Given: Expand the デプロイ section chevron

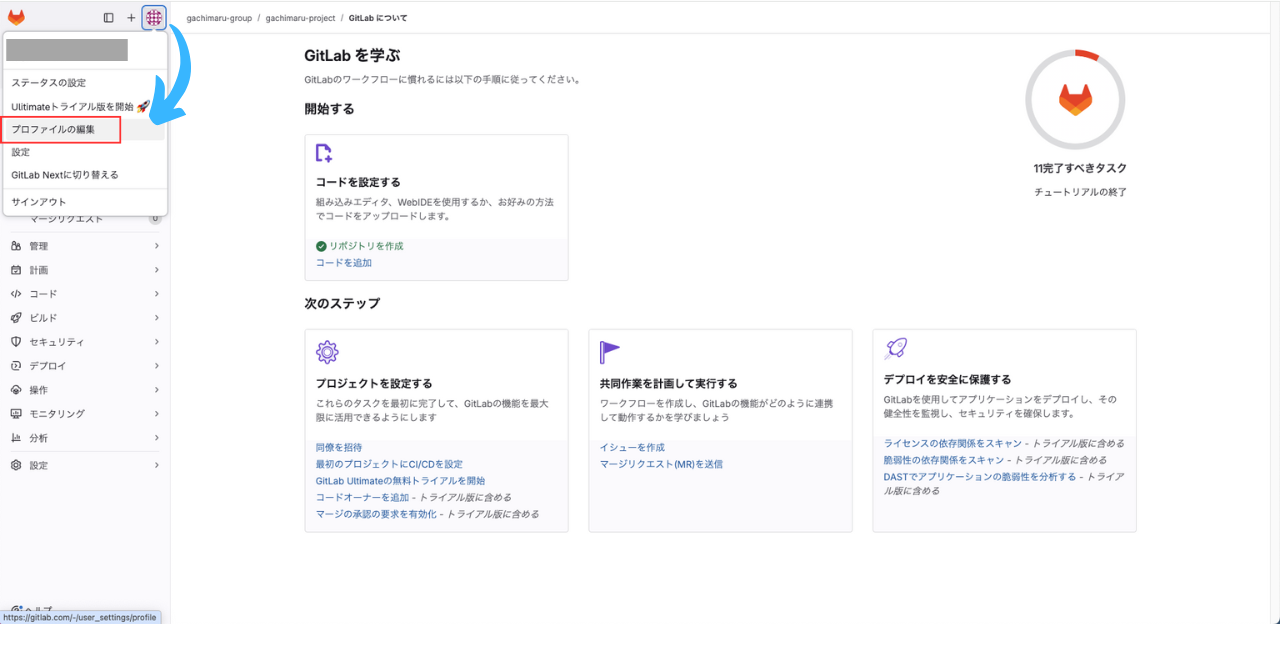Looking at the screenshot, I should (x=157, y=366).
